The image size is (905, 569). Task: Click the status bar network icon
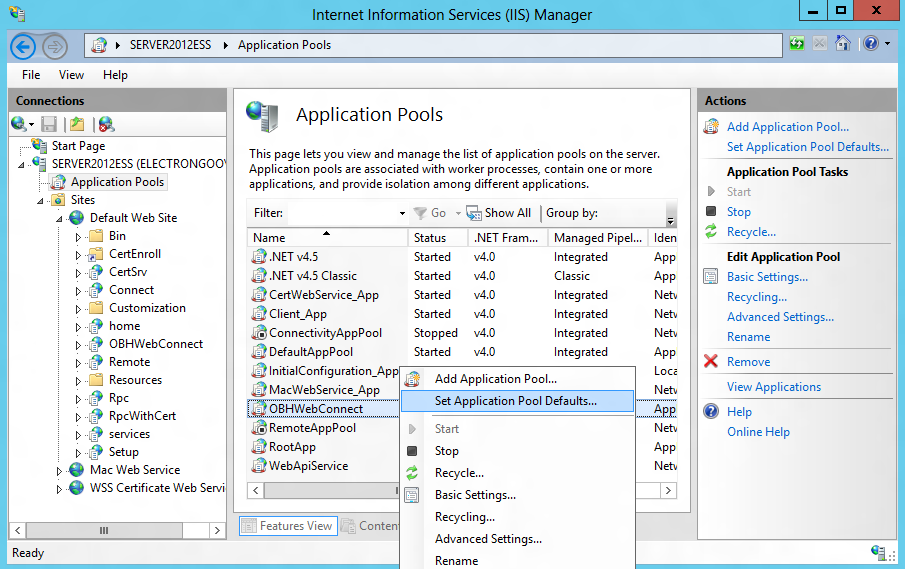pos(878,552)
